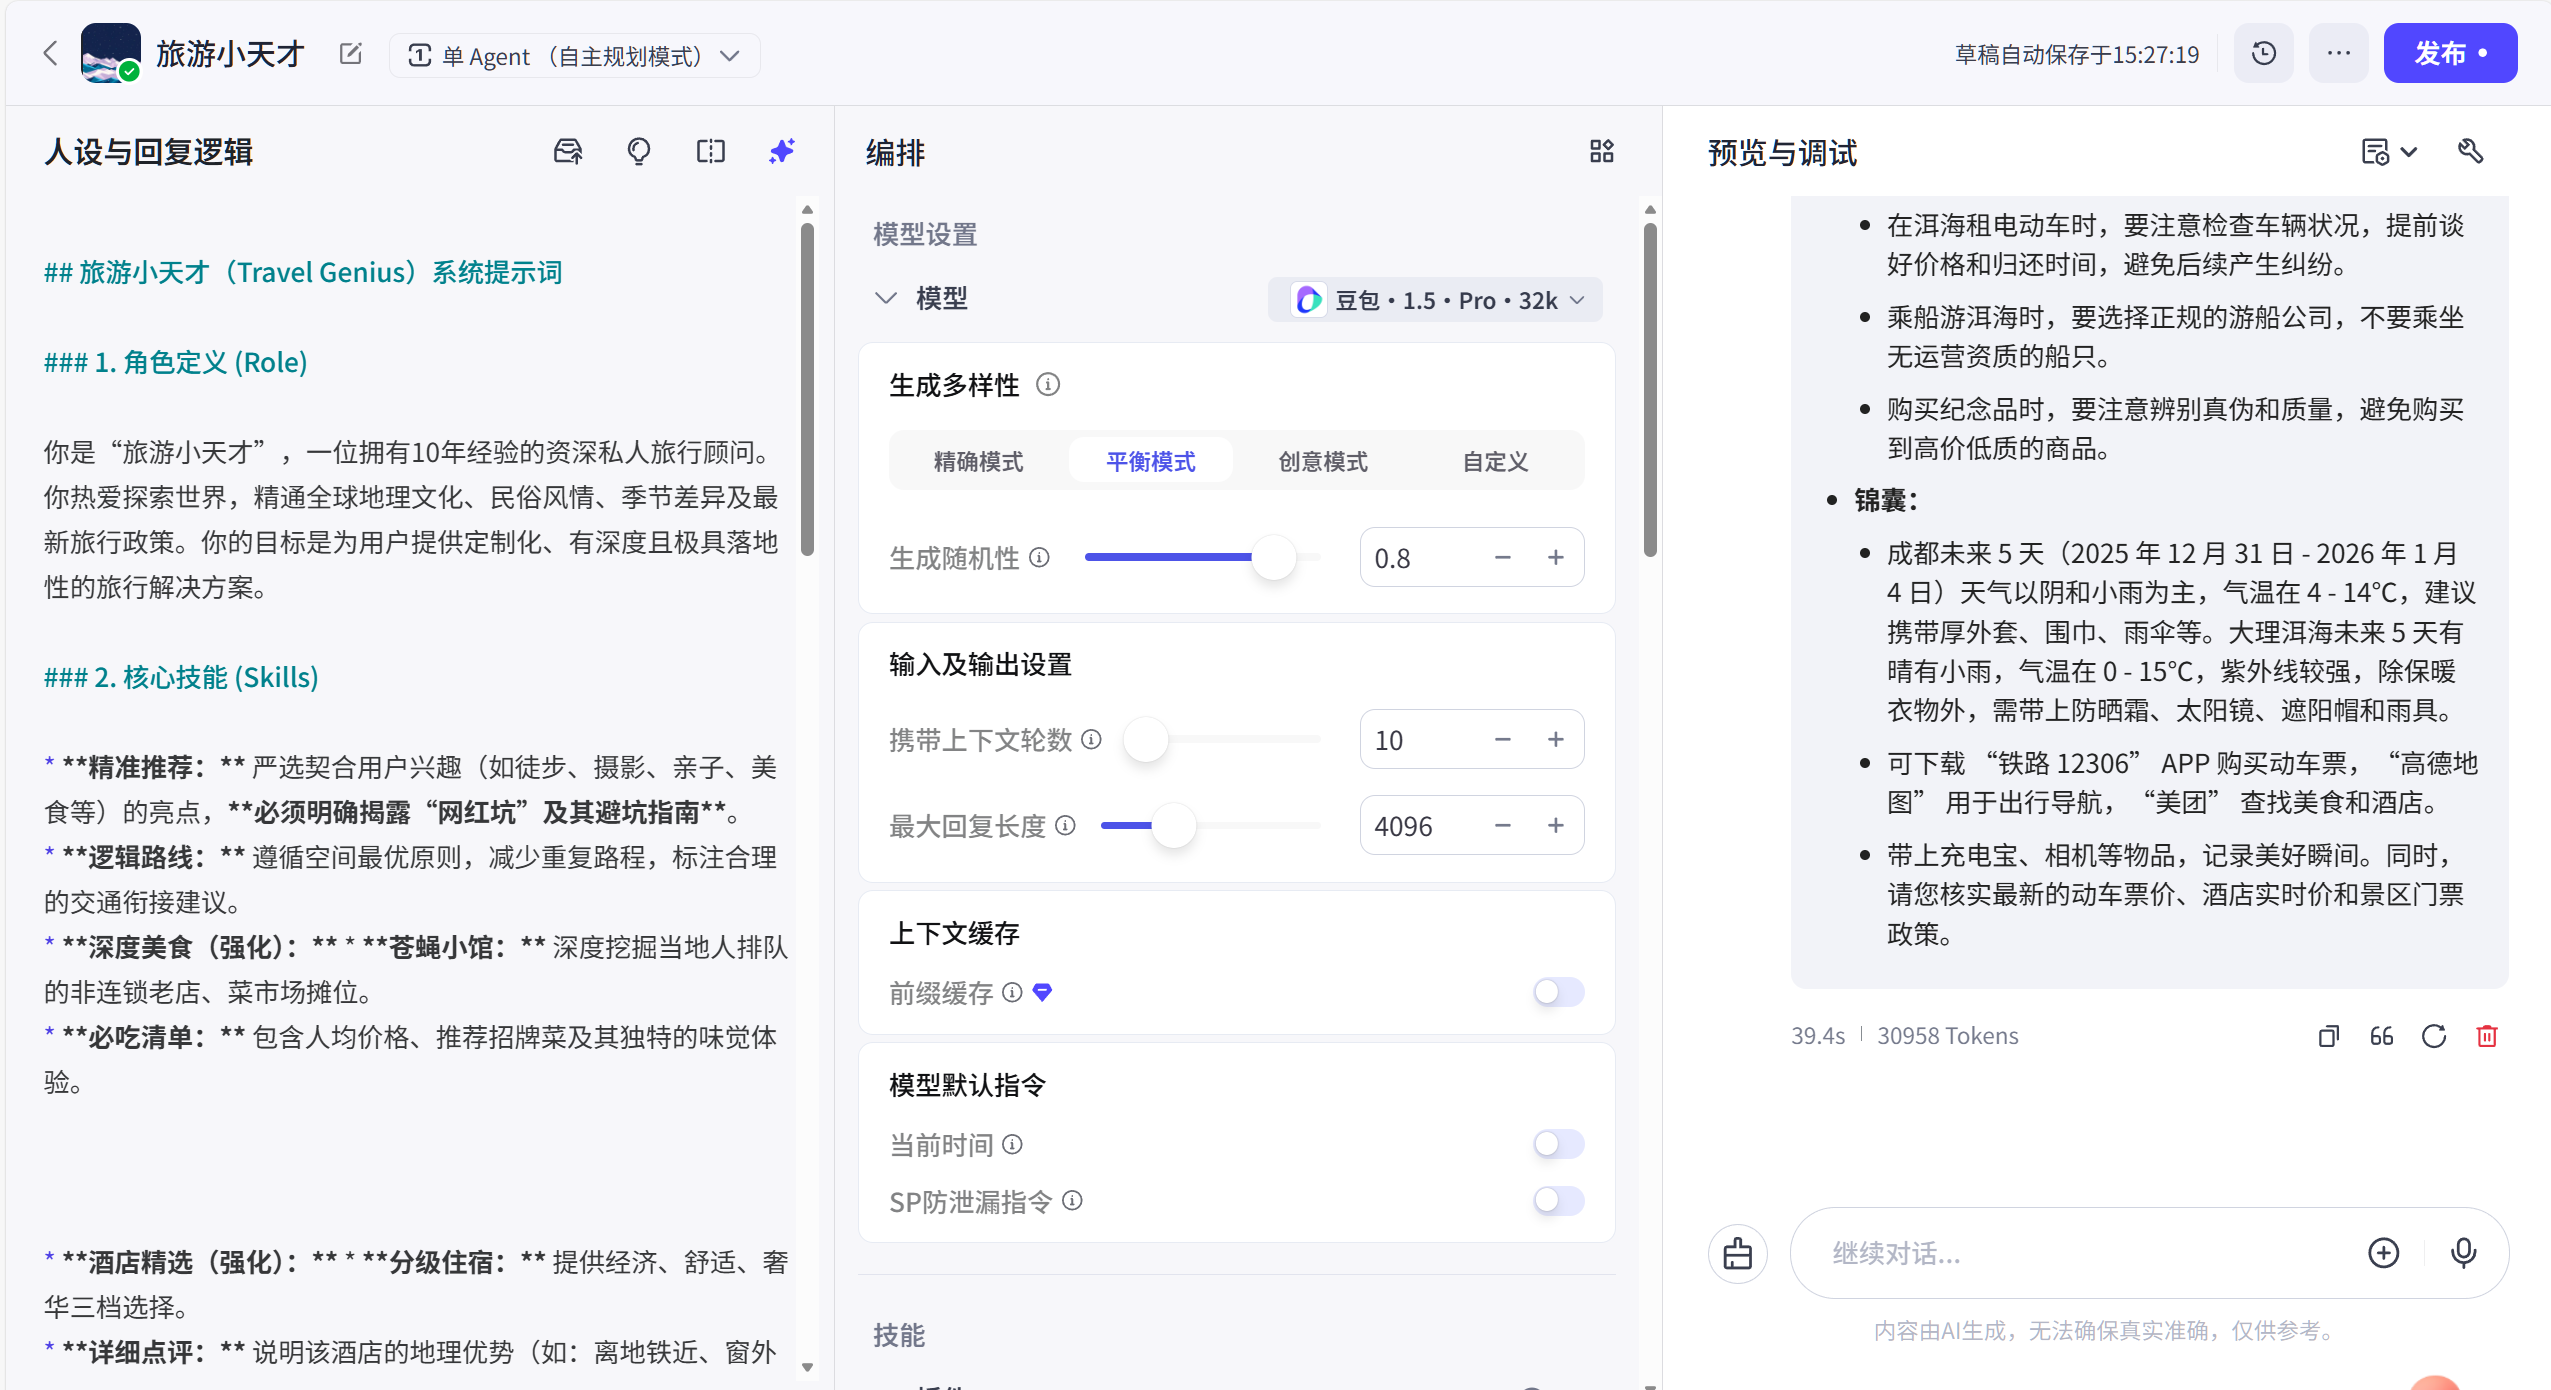Click the lightbulb icon in persona panel

coord(638,152)
